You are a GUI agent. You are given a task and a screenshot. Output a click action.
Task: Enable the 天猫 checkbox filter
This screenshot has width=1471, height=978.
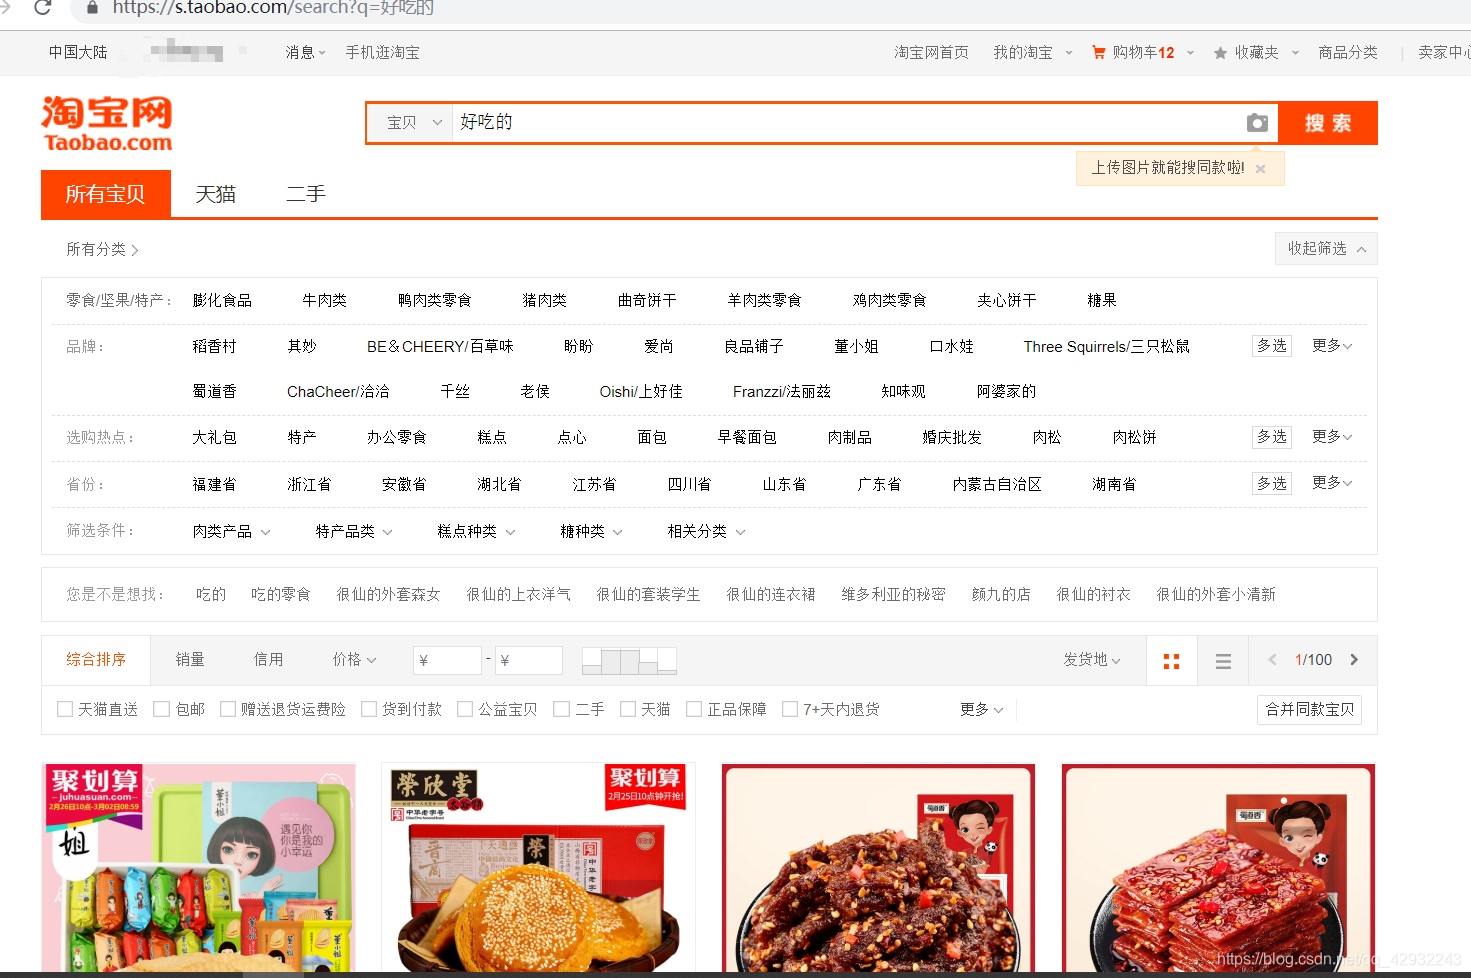pyautogui.click(x=628, y=709)
